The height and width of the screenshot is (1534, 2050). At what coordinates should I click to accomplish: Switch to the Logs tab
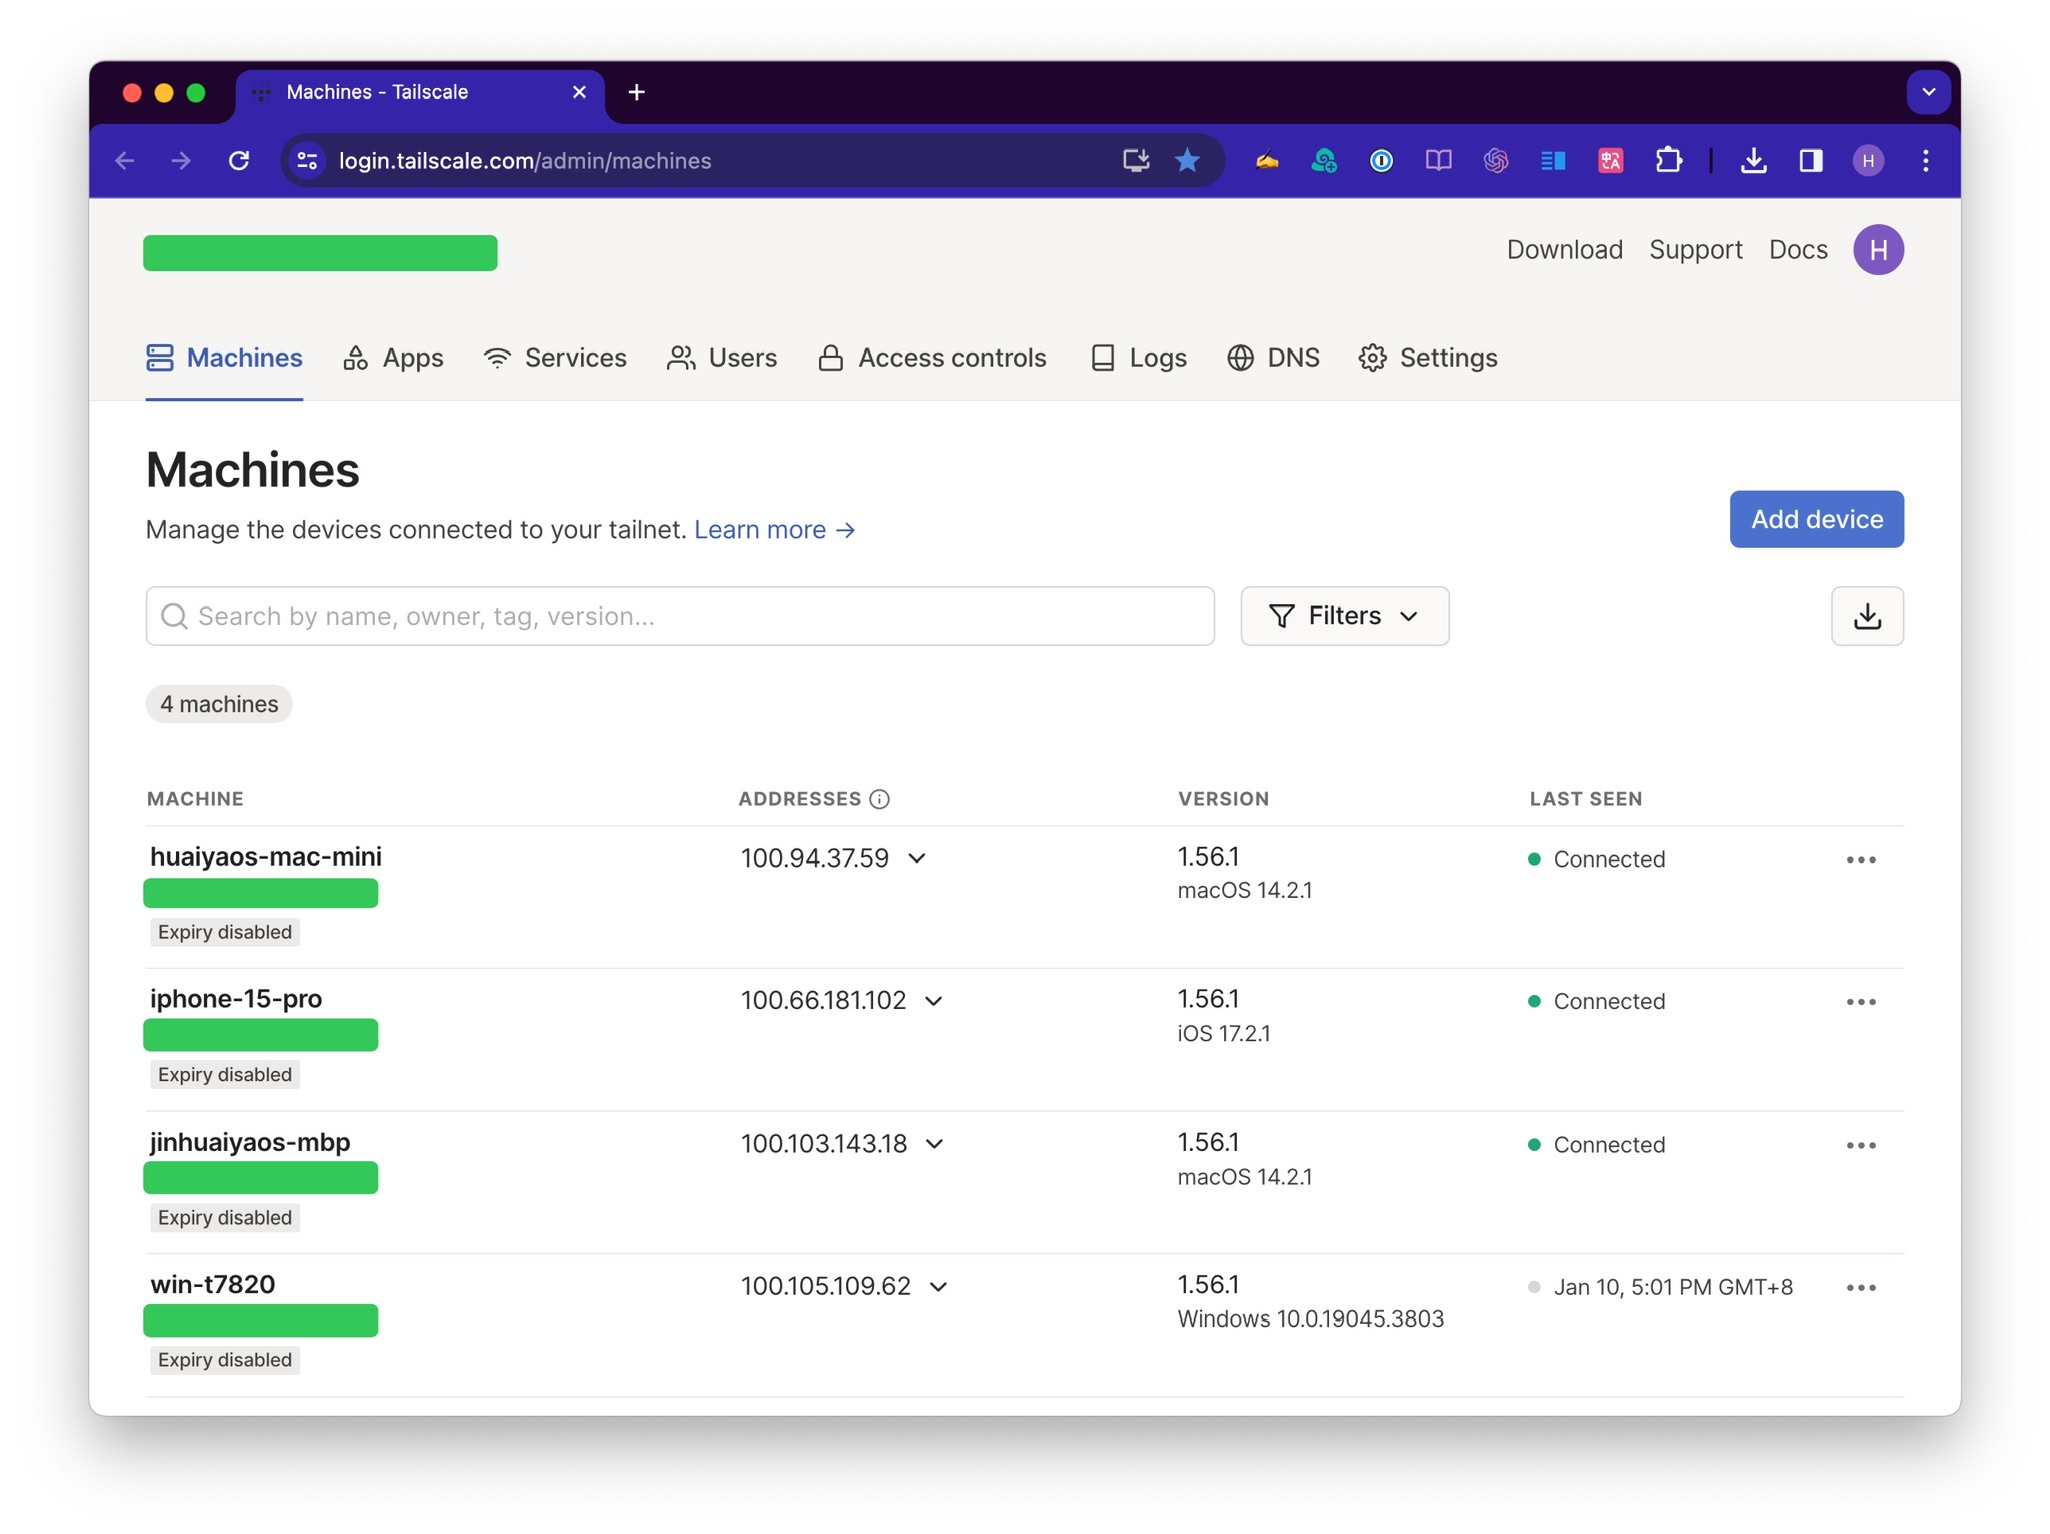tap(1138, 358)
